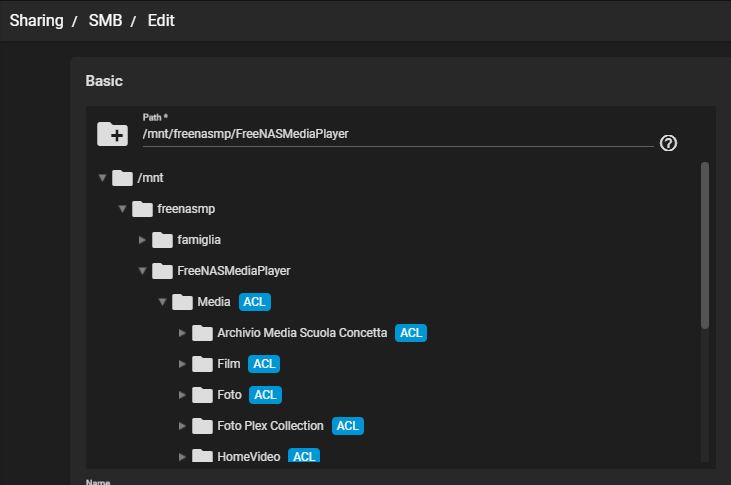
Task: Expand the Foto Plex Collection folder arrow
Action: pyautogui.click(x=182, y=426)
